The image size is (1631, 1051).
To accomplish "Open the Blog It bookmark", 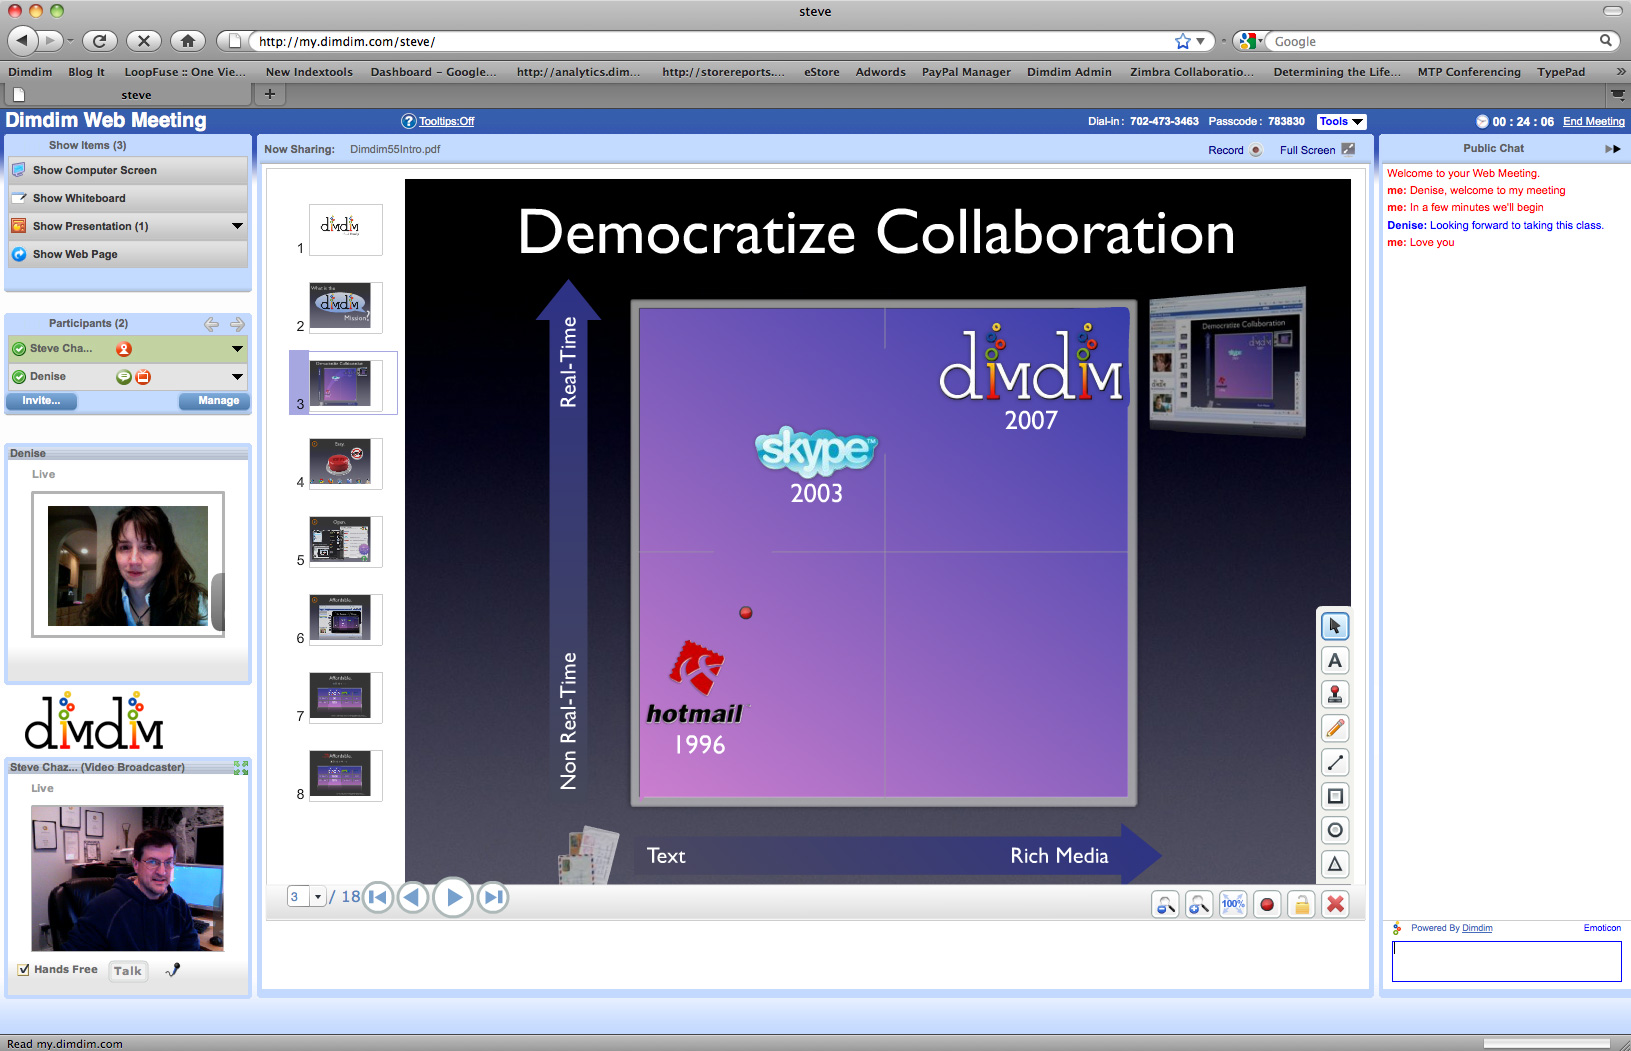I will click(x=86, y=72).
